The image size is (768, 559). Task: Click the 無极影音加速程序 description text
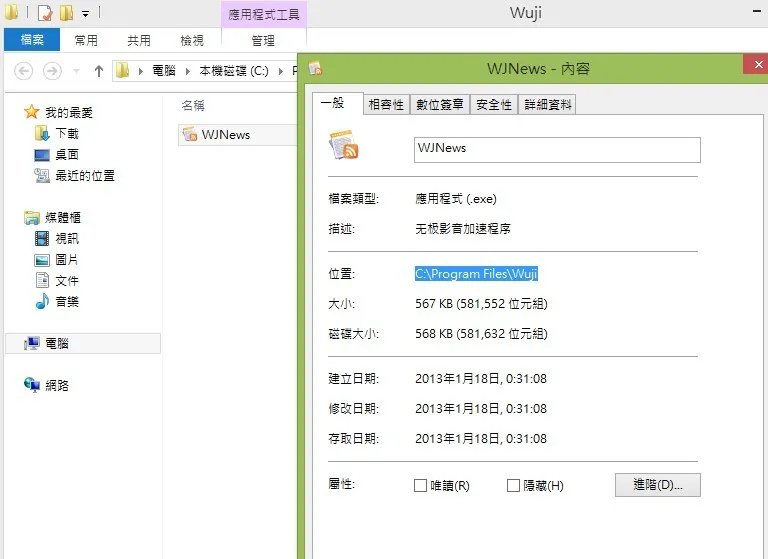(x=463, y=229)
